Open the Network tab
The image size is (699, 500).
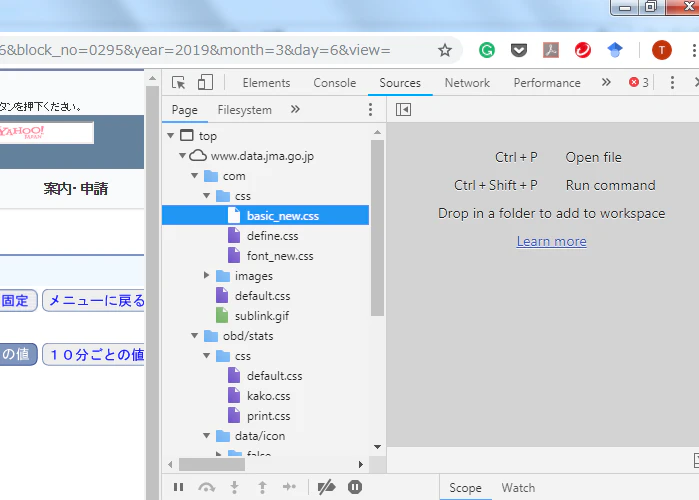point(467,83)
